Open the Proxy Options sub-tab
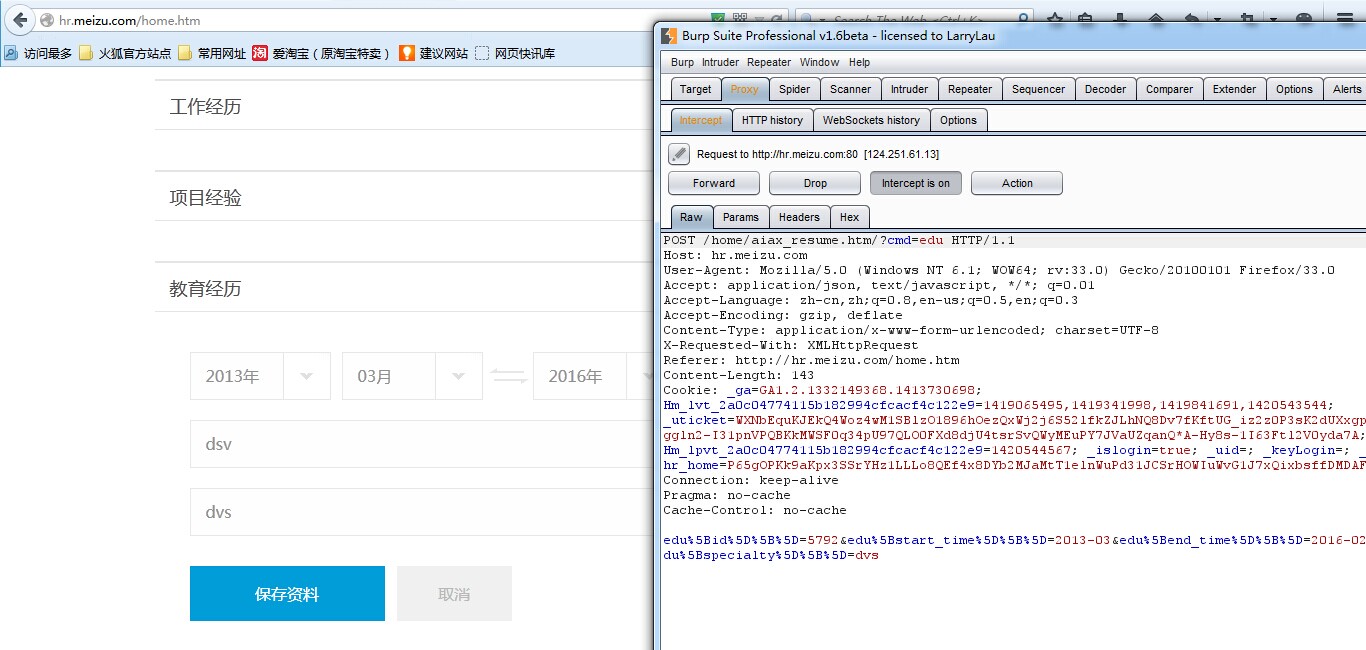 click(x=958, y=120)
